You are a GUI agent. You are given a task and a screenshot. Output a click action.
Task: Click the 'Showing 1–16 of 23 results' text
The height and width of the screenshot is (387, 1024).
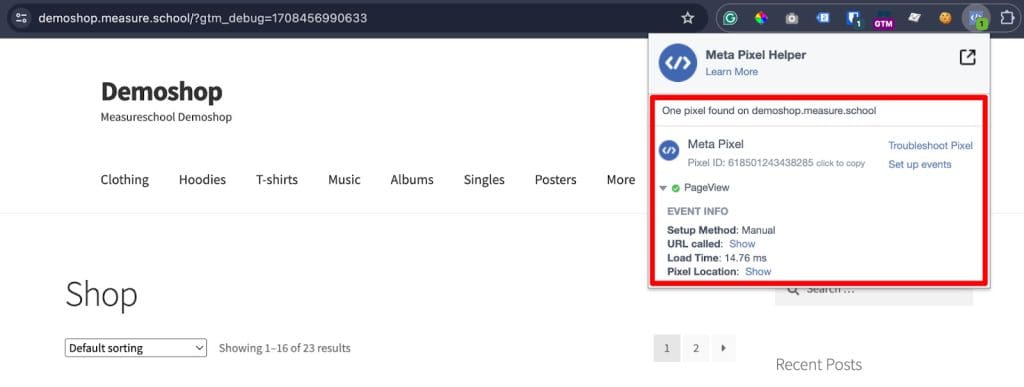pos(285,348)
